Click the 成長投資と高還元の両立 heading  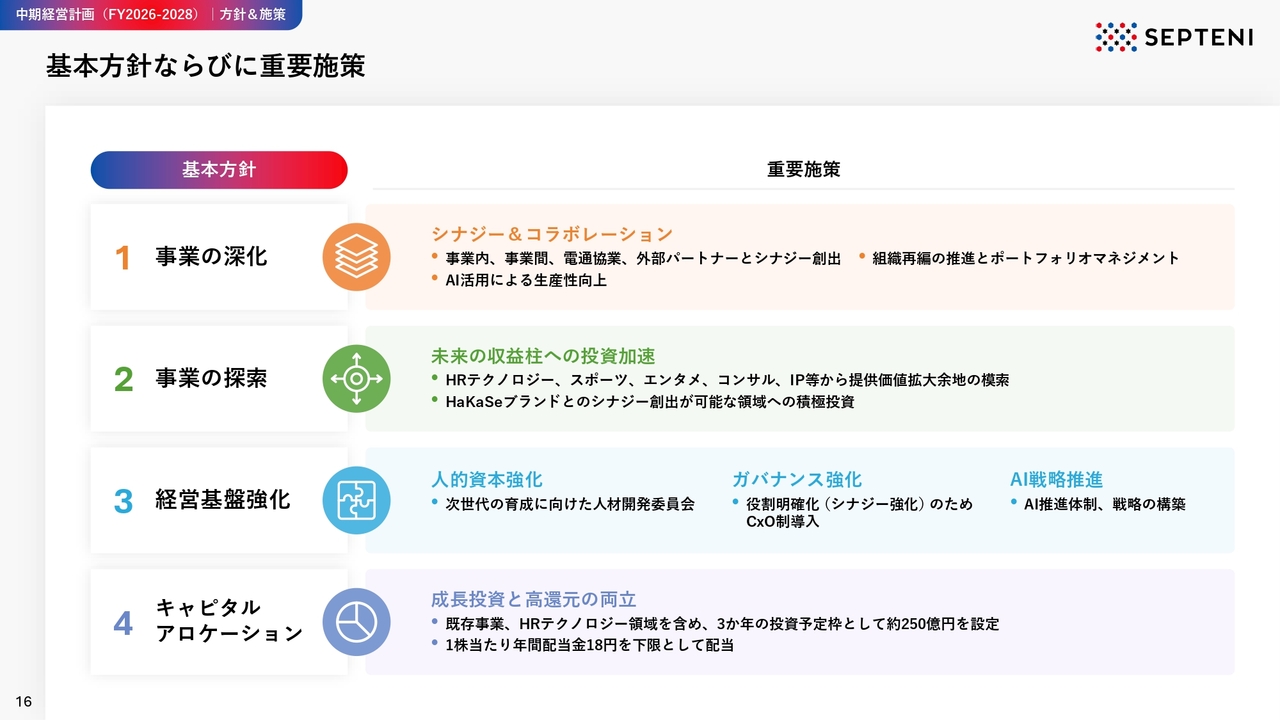pyautogui.click(x=533, y=600)
